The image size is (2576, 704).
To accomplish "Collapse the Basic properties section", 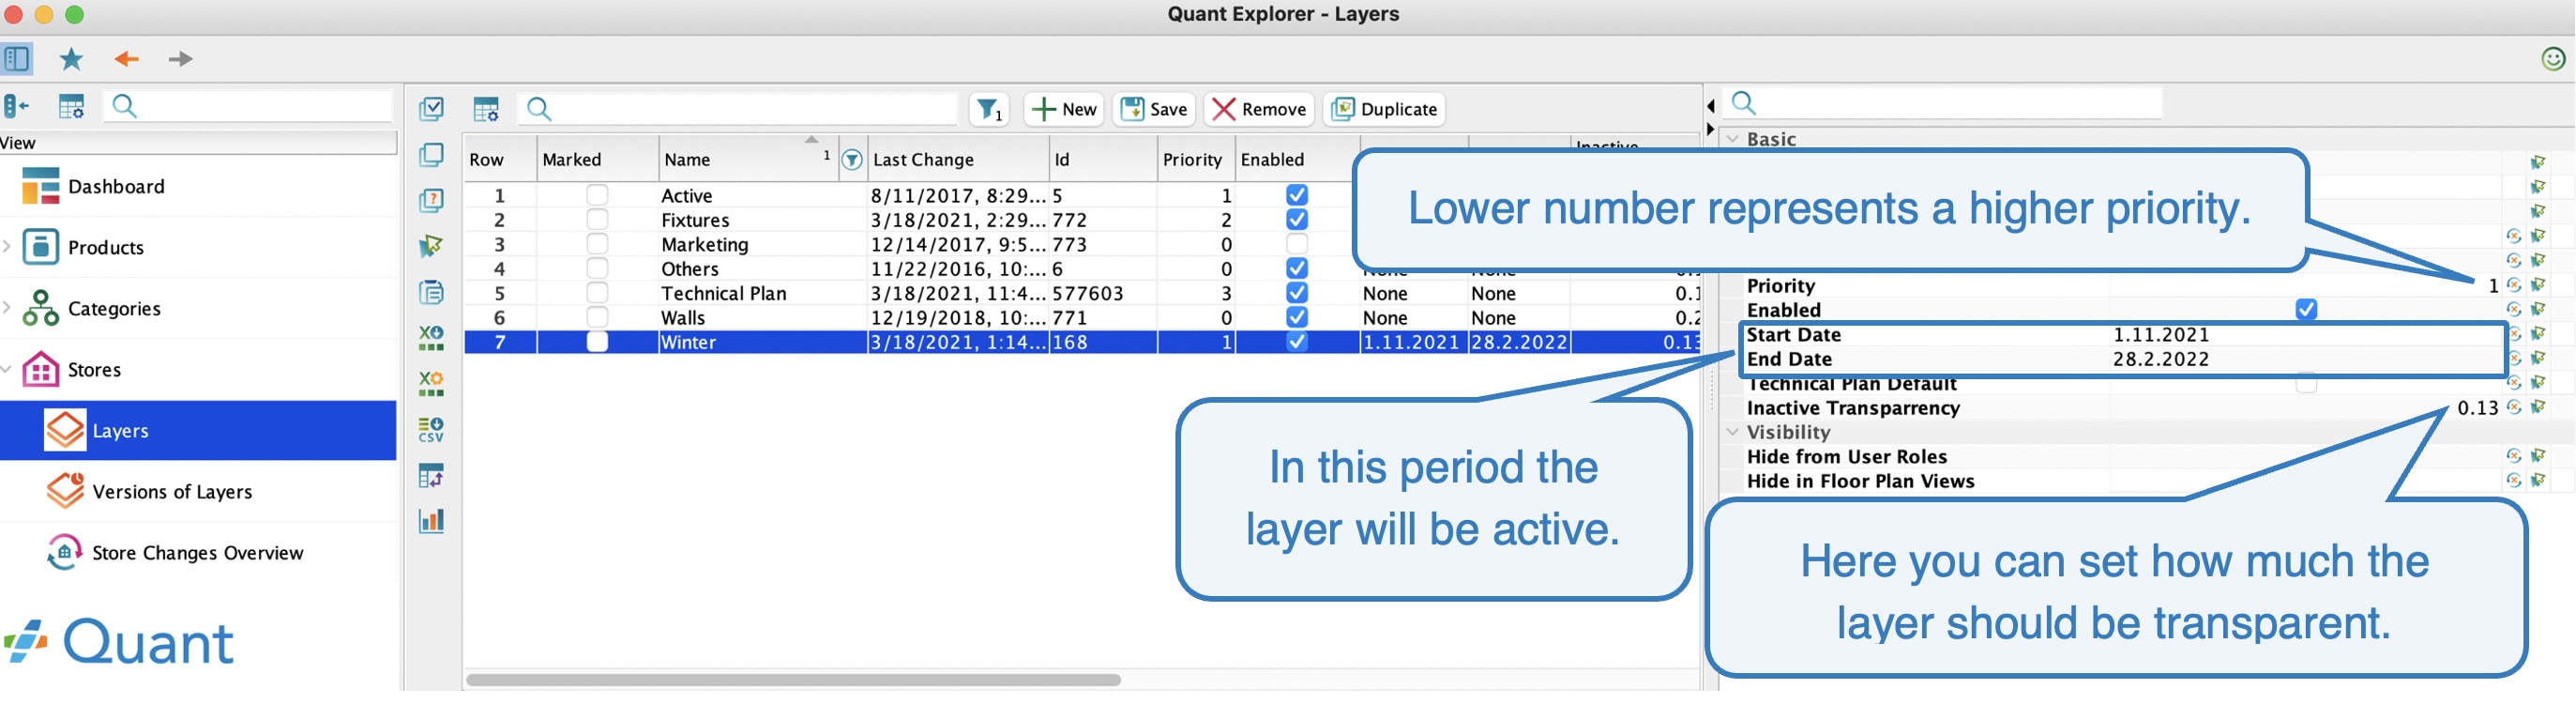I will pyautogui.click(x=1733, y=139).
